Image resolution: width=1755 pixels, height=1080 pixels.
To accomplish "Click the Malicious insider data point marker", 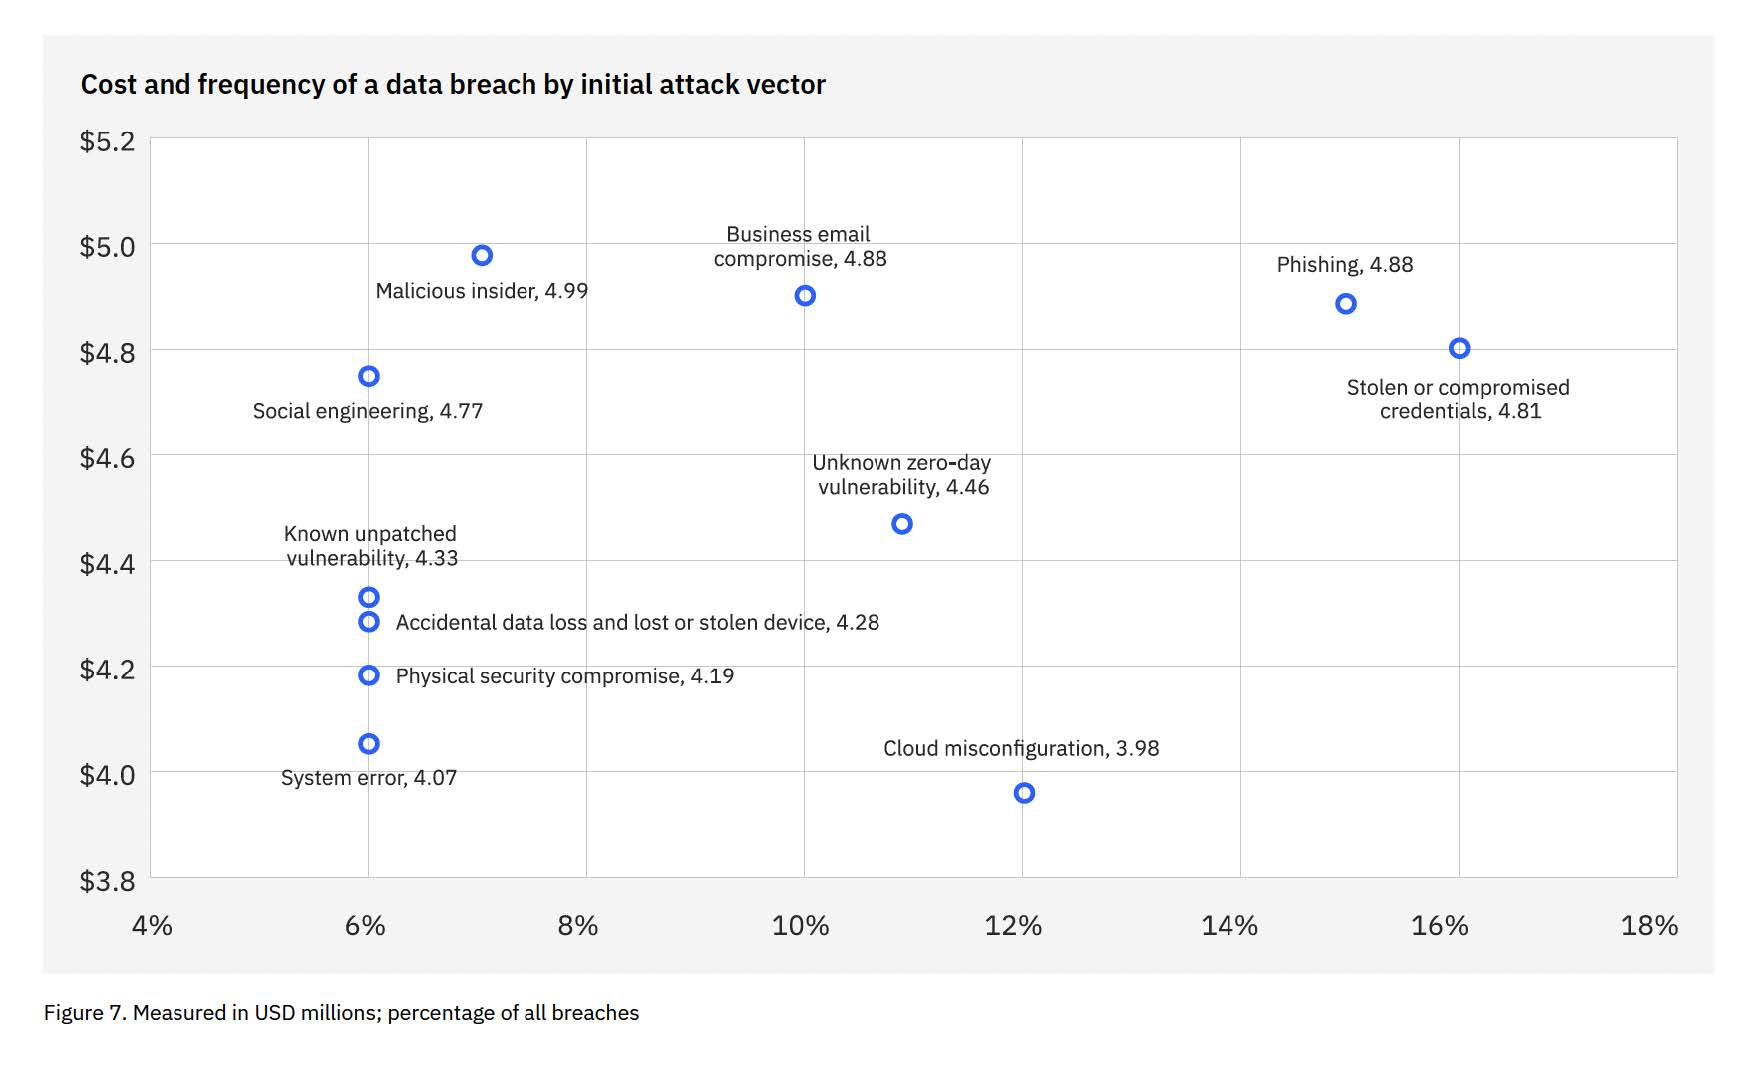I will (x=482, y=256).
